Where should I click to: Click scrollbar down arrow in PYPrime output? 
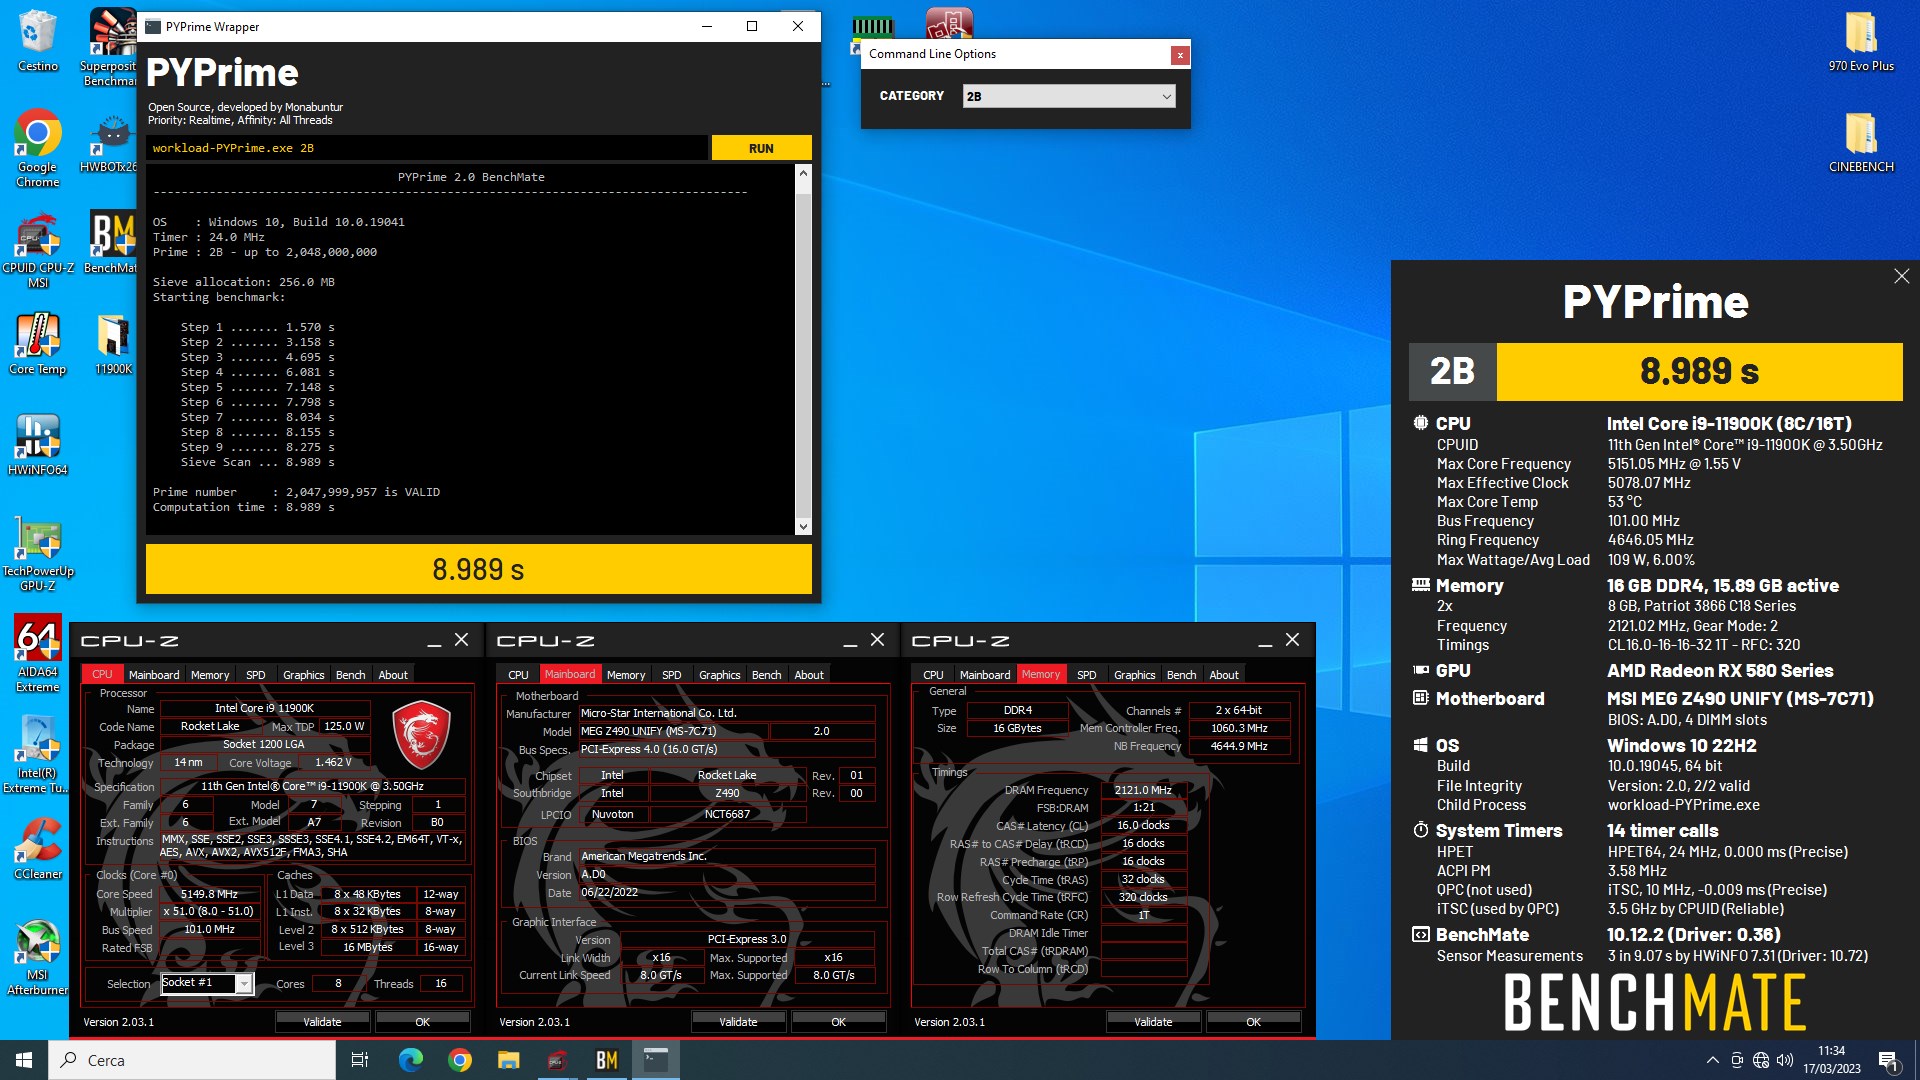point(802,526)
